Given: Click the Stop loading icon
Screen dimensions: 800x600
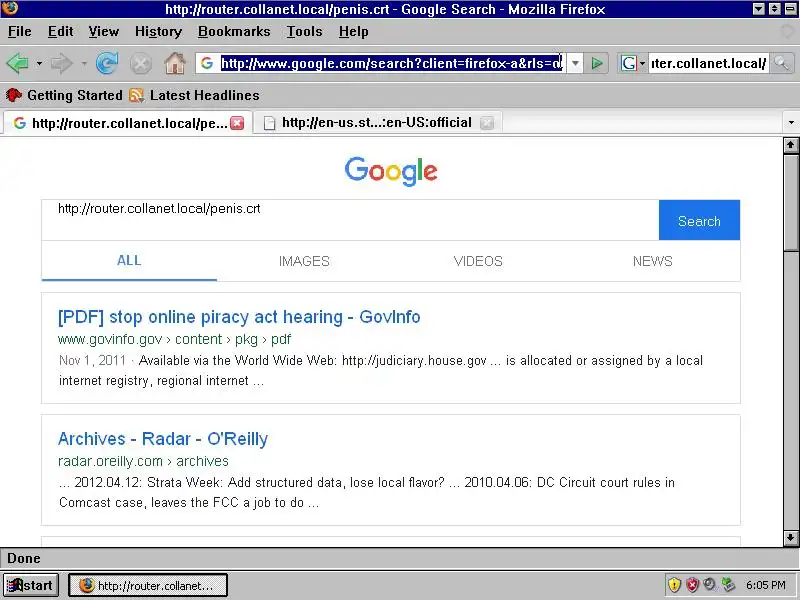Looking at the screenshot, I should coord(140,64).
